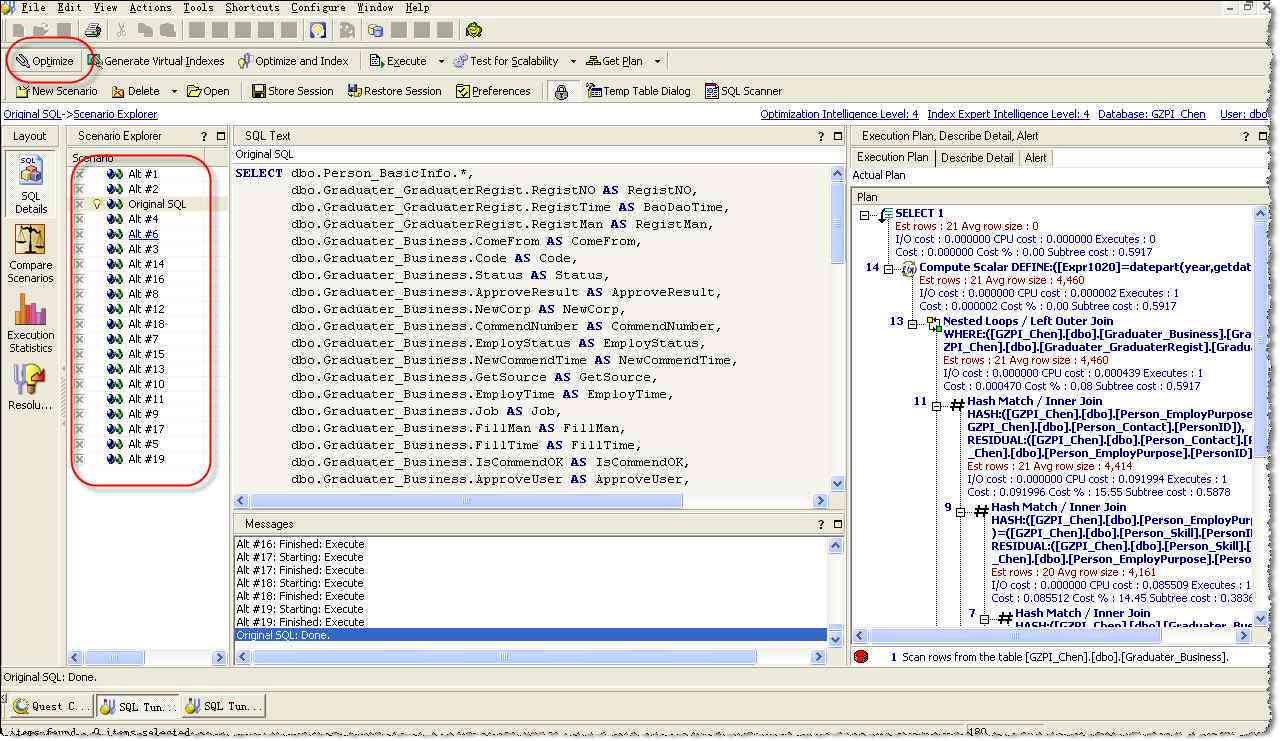Image resolution: width=1280 pixels, height=741 pixels.
Task: Open Execution Statistics layout icon
Action: (x=30, y=324)
